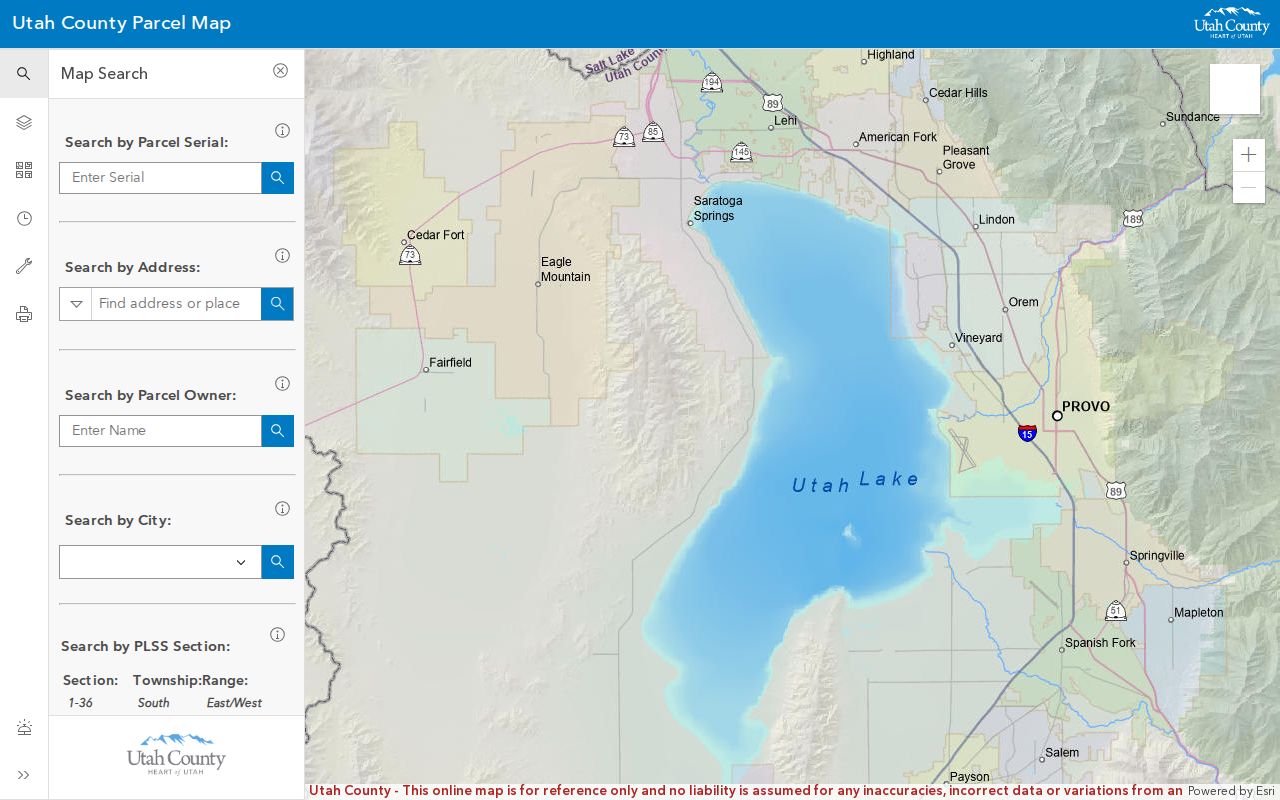Run the parcel owner search button
The image size is (1280, 800).
(277, 430)
